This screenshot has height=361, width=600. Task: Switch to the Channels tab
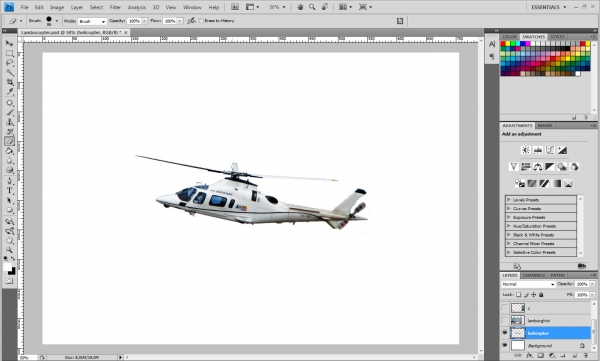pyautogui.click(x=533, y=275)
